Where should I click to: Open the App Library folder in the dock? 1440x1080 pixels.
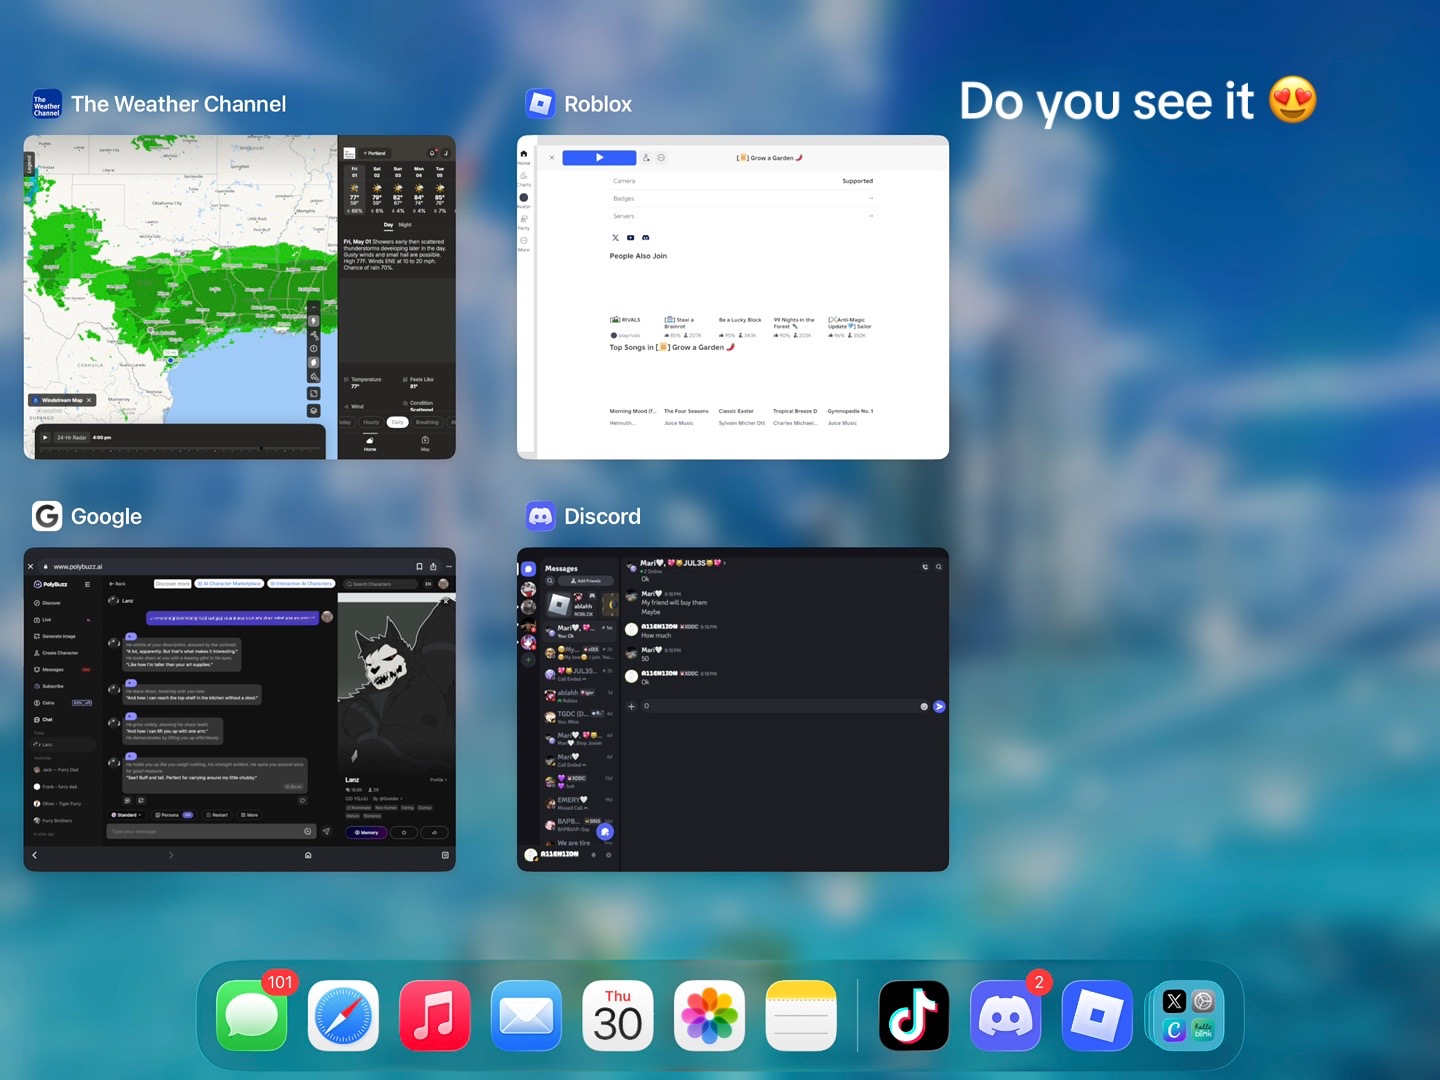1189,1016
